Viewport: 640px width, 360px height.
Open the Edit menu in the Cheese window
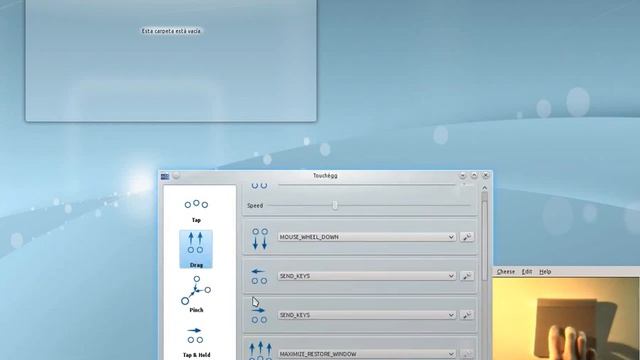(527, 271)
